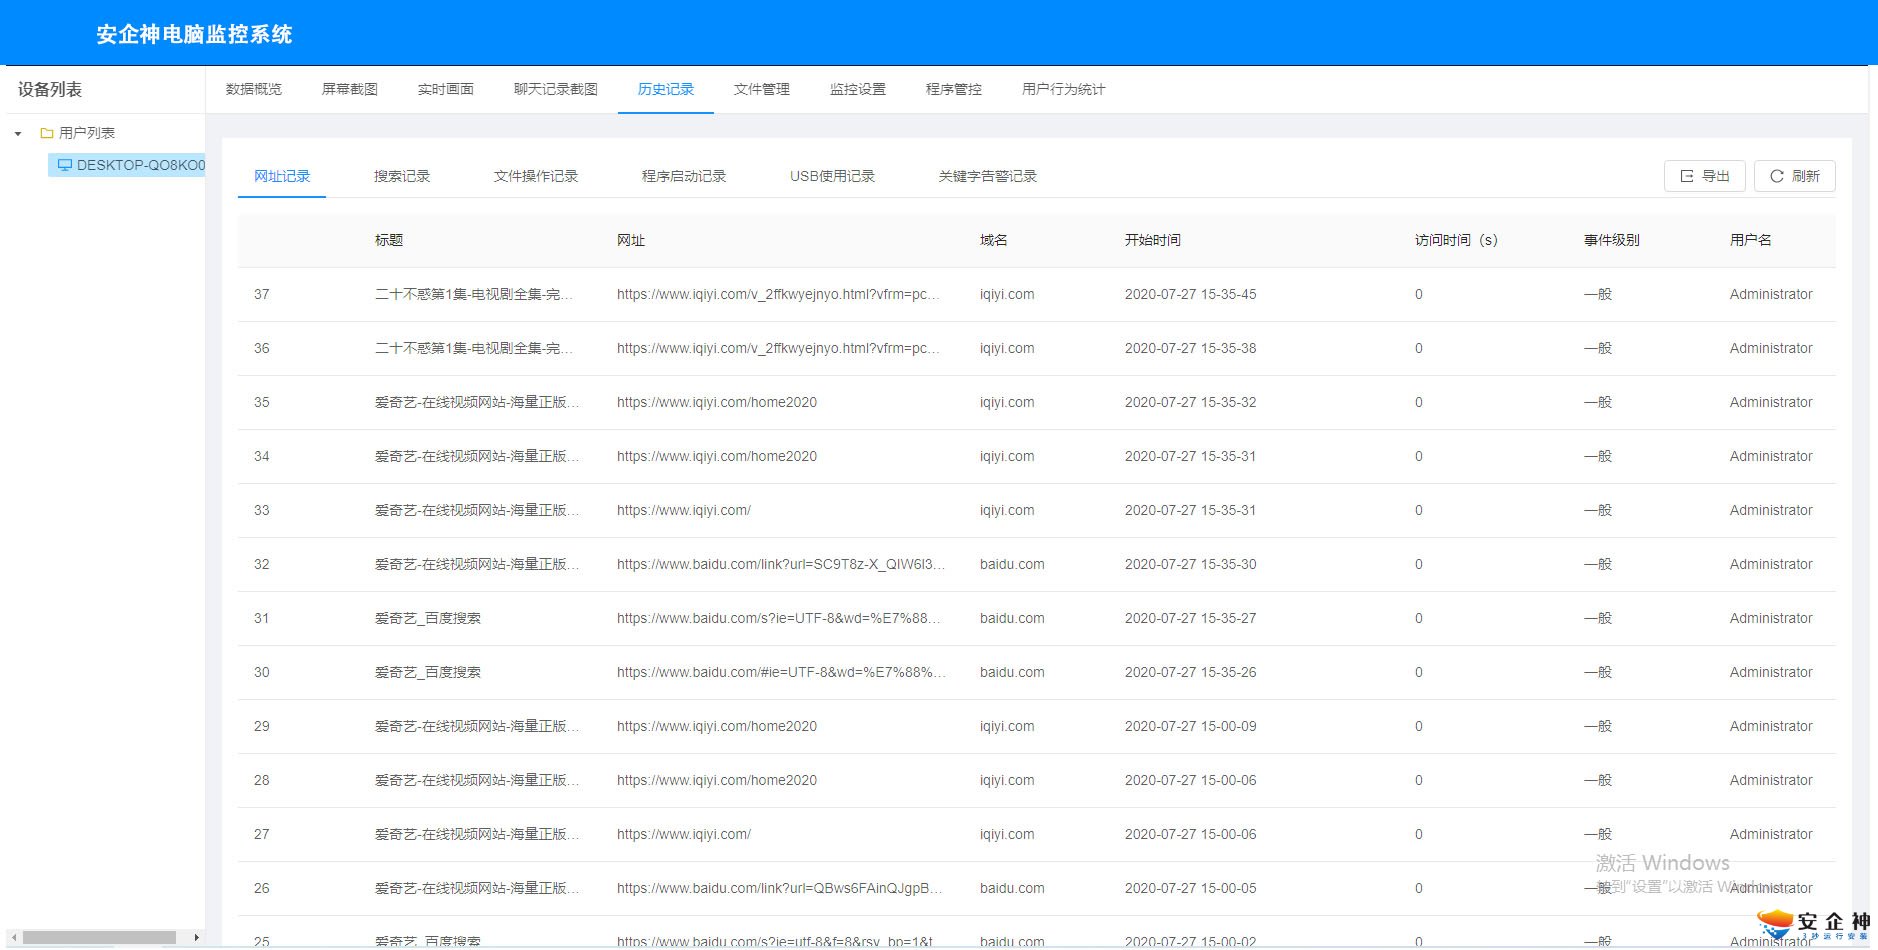
Task: Click visit time 0 in row 30
Action: [x=1419, y=672]
